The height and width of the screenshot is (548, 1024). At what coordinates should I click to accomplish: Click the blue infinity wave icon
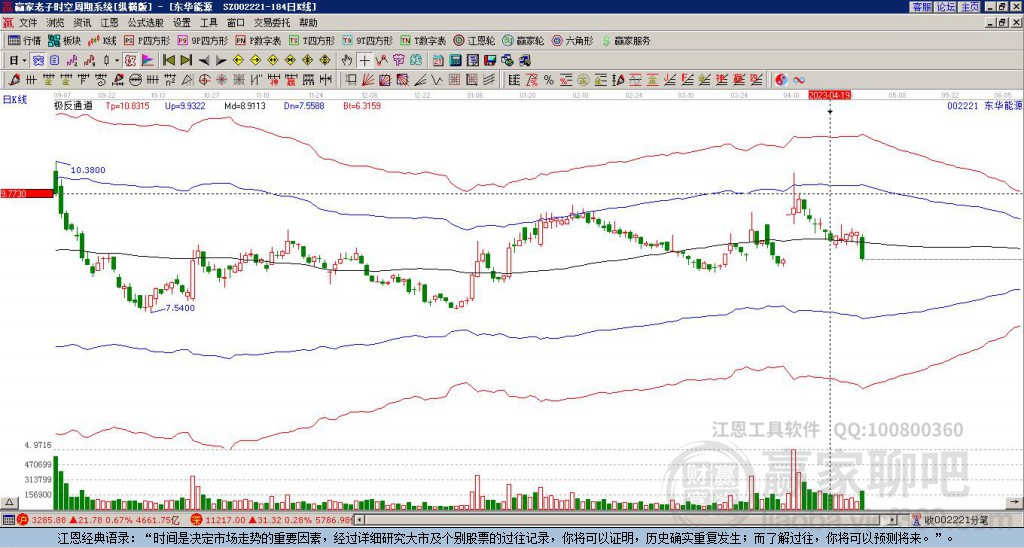click(799, 80)
